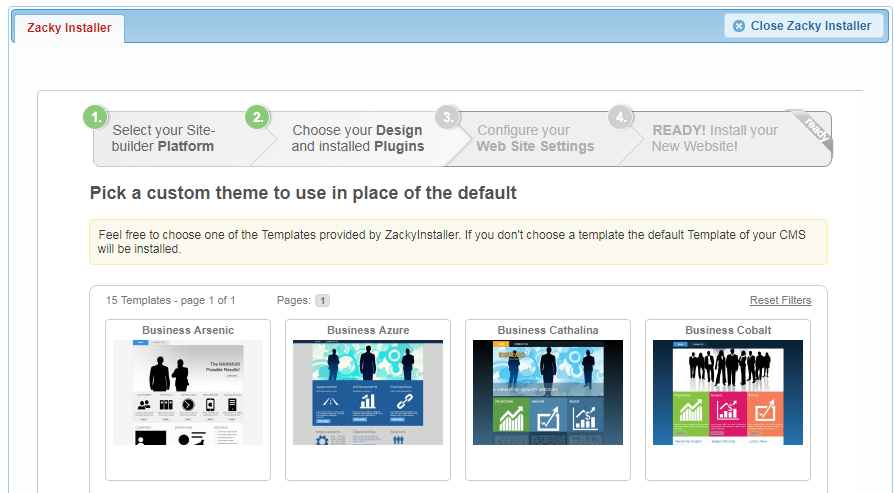Choose the Business Arsenic template thumbnail
Screen dimensions: 894x493
tap(188, 393)
